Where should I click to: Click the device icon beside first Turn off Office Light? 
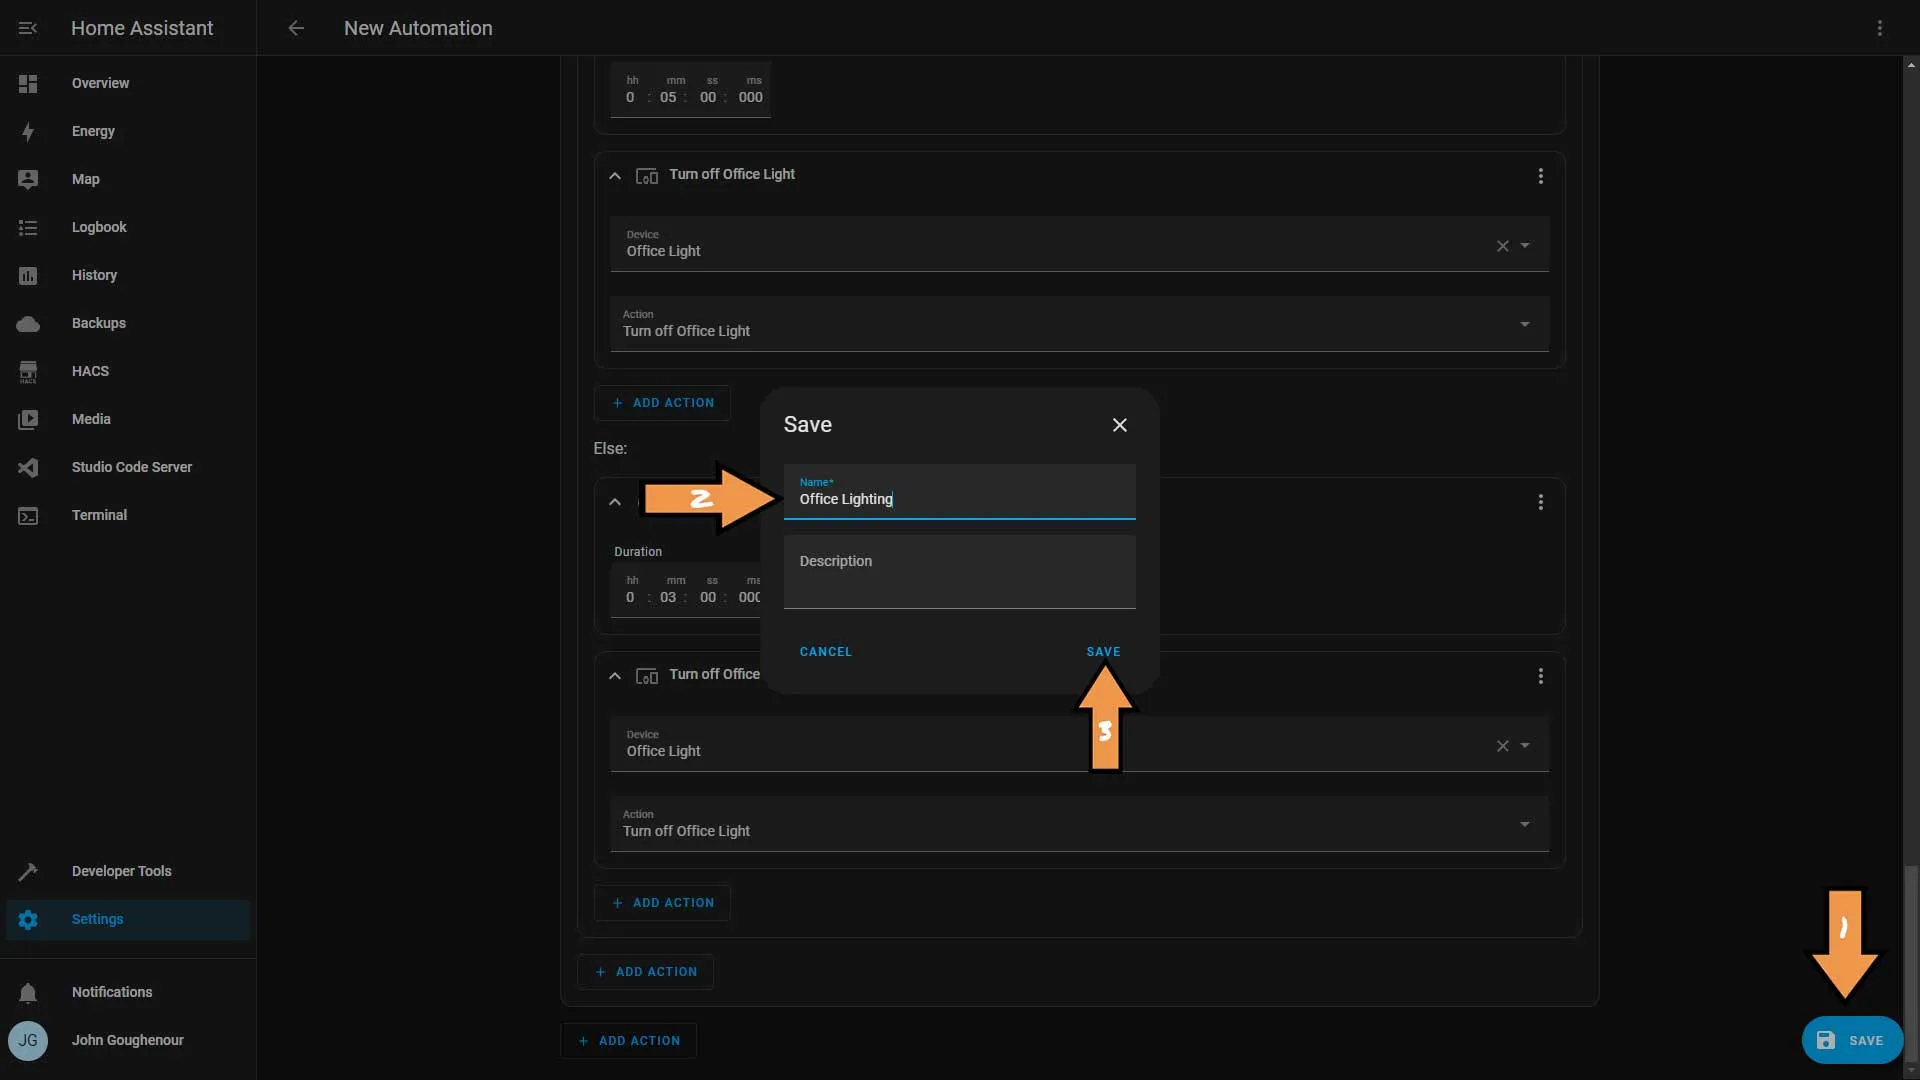(647, 176)
